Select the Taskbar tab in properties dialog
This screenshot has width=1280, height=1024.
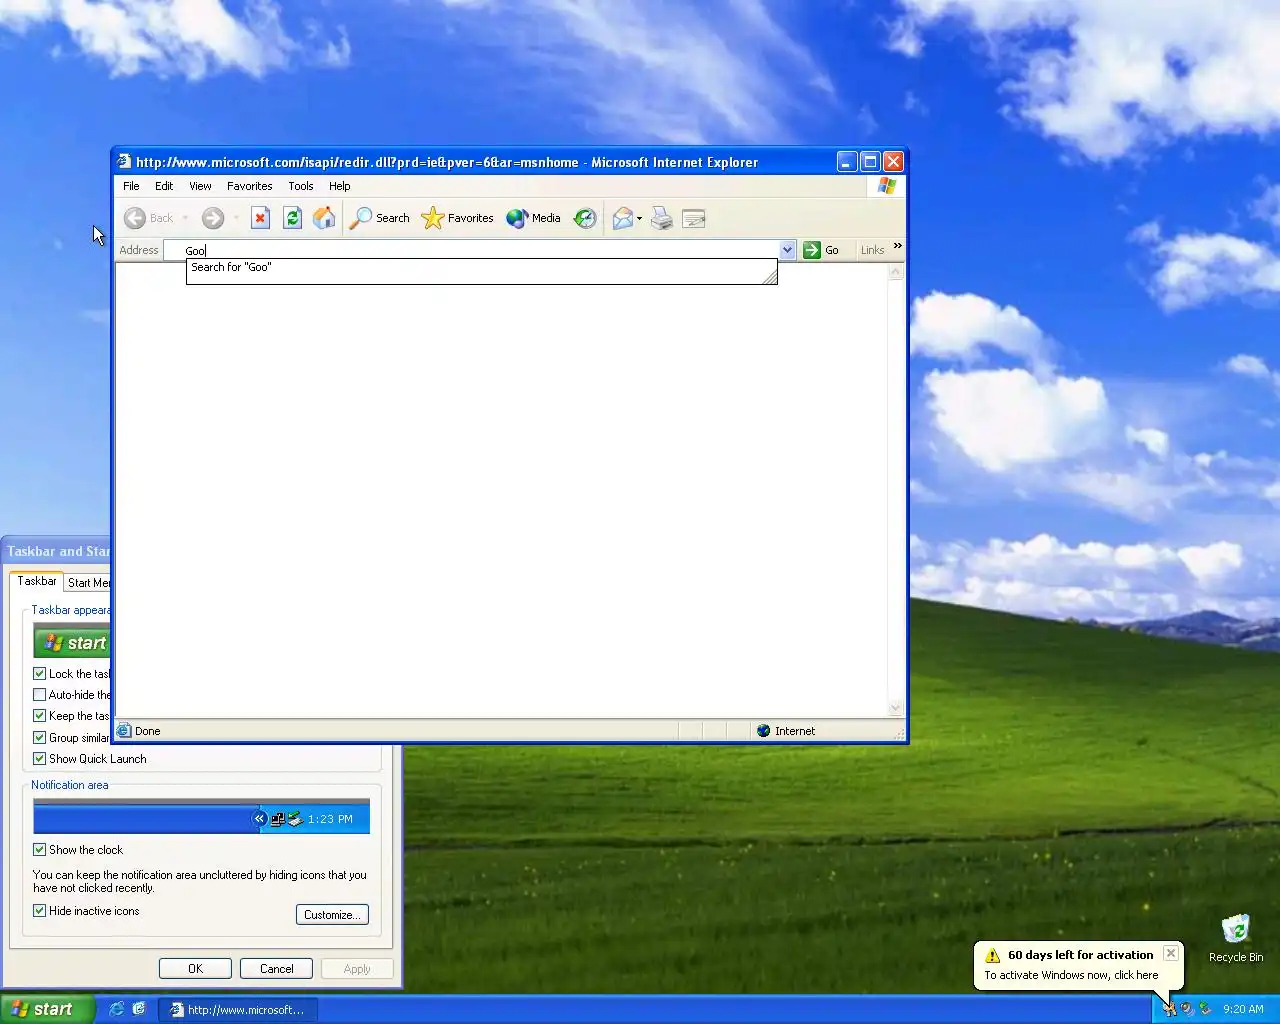coord(37,581)
